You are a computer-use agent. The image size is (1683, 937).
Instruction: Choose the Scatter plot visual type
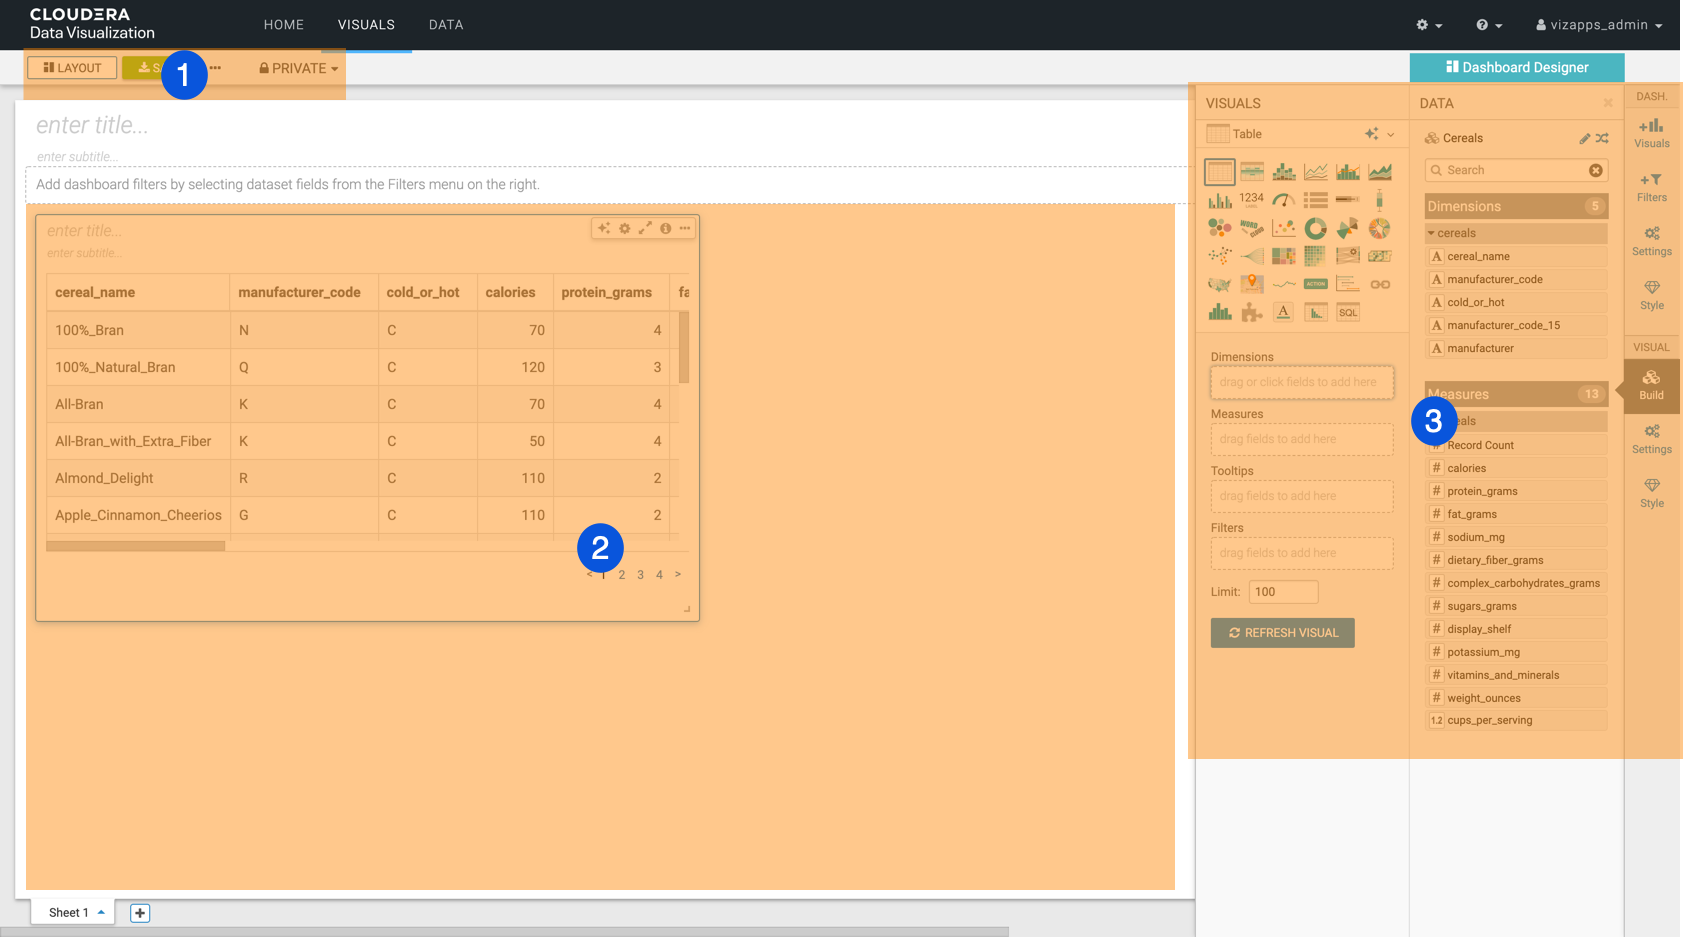tap(1284, 229)
